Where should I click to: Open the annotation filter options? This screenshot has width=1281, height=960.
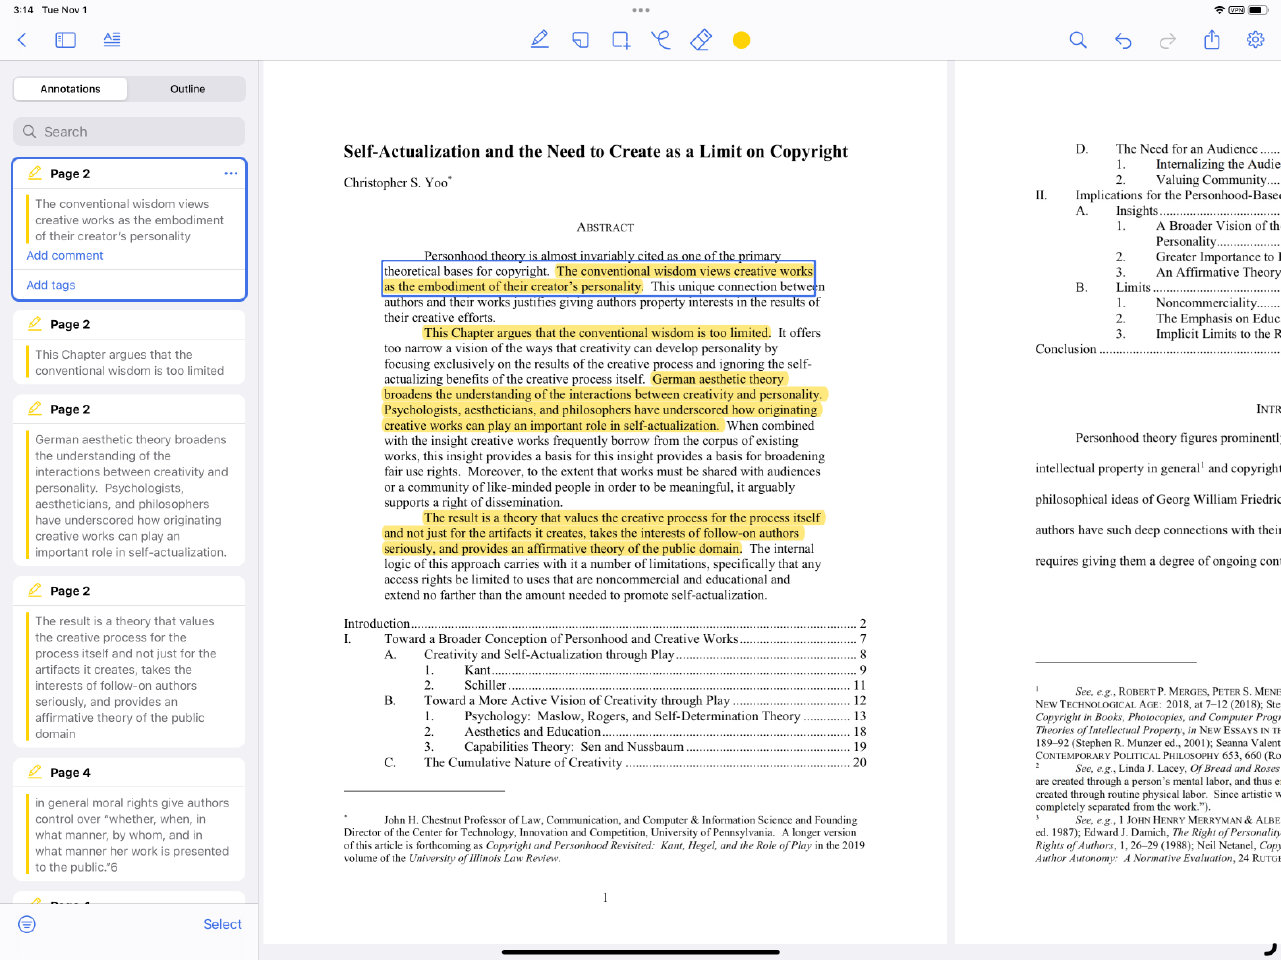click(x=27, y=924)
